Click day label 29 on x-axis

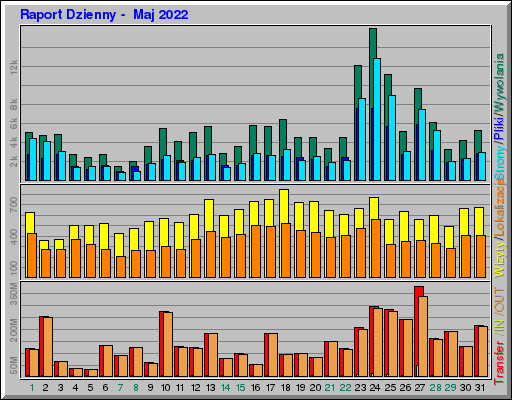tap(450, 388)
